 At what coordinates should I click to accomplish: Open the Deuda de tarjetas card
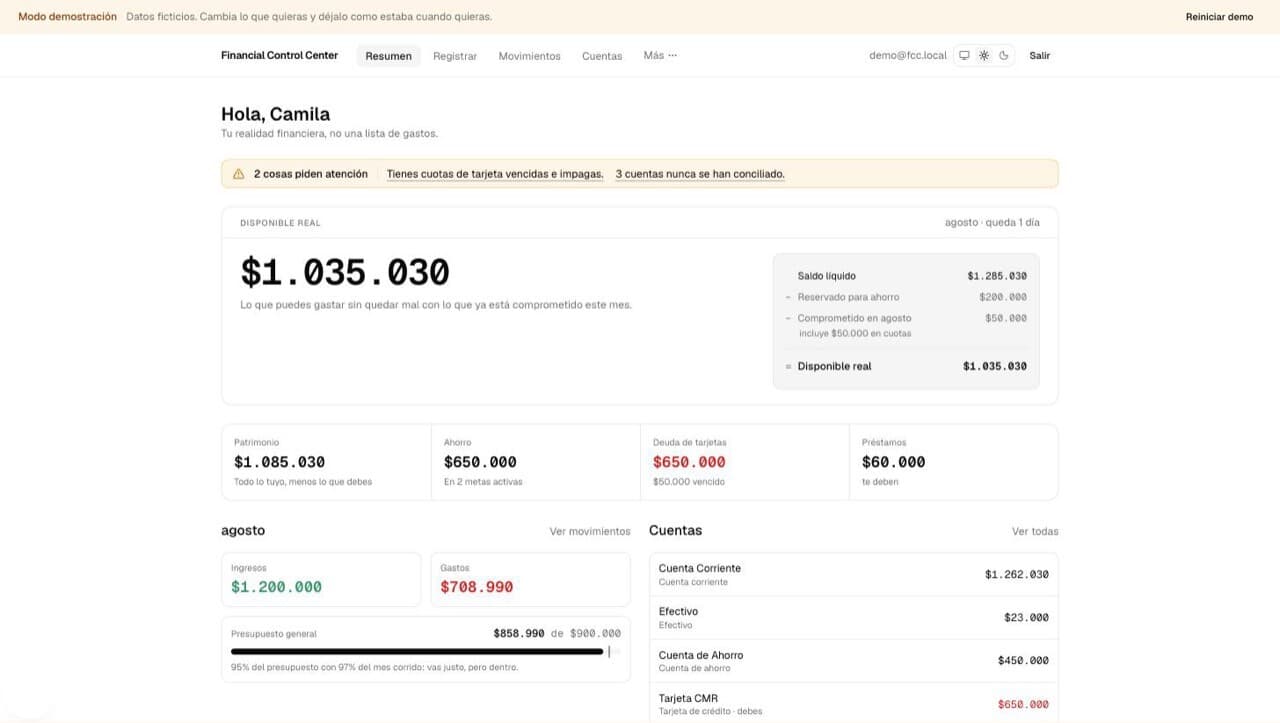745,462
